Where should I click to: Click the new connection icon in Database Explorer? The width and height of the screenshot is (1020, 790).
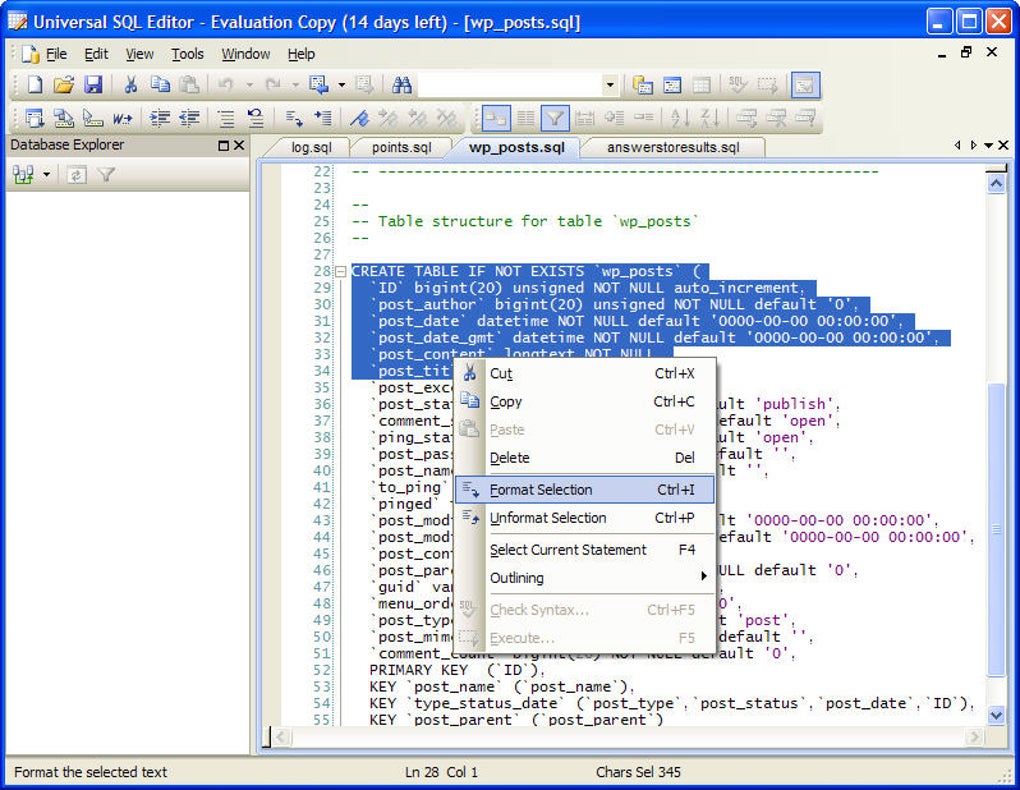(x=23, y=175)
